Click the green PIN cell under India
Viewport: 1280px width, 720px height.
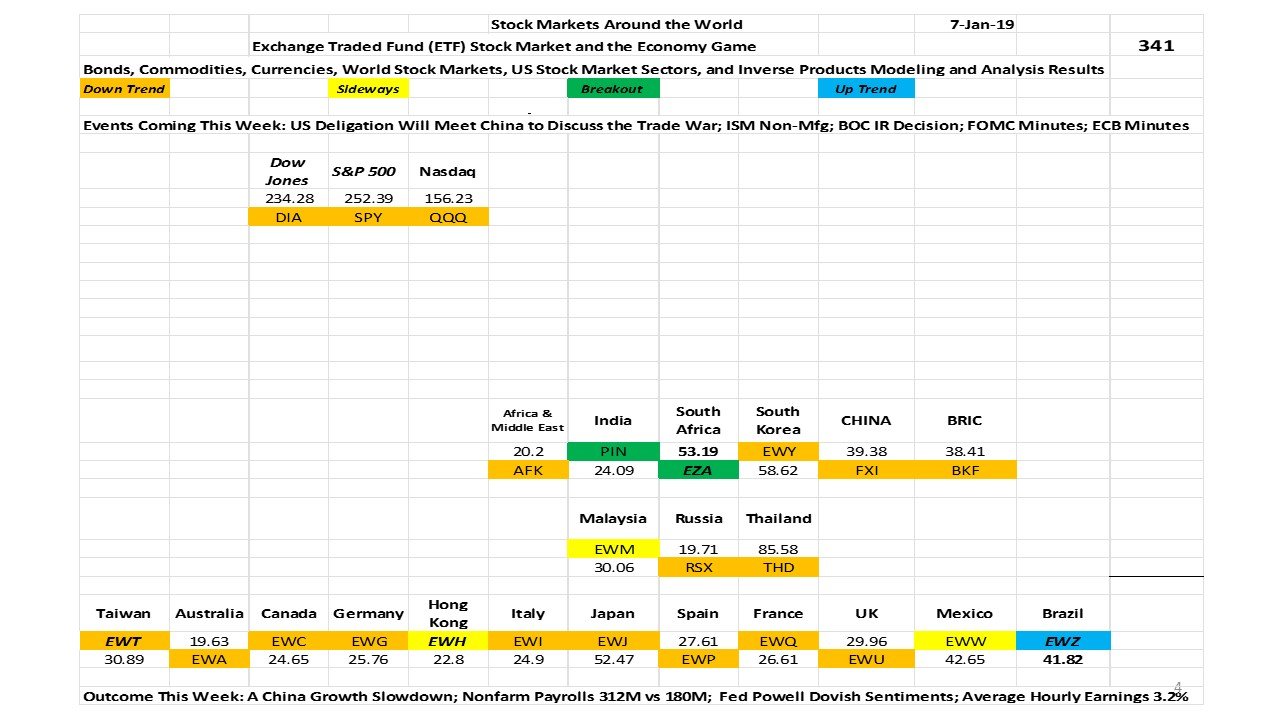[613, 451]
